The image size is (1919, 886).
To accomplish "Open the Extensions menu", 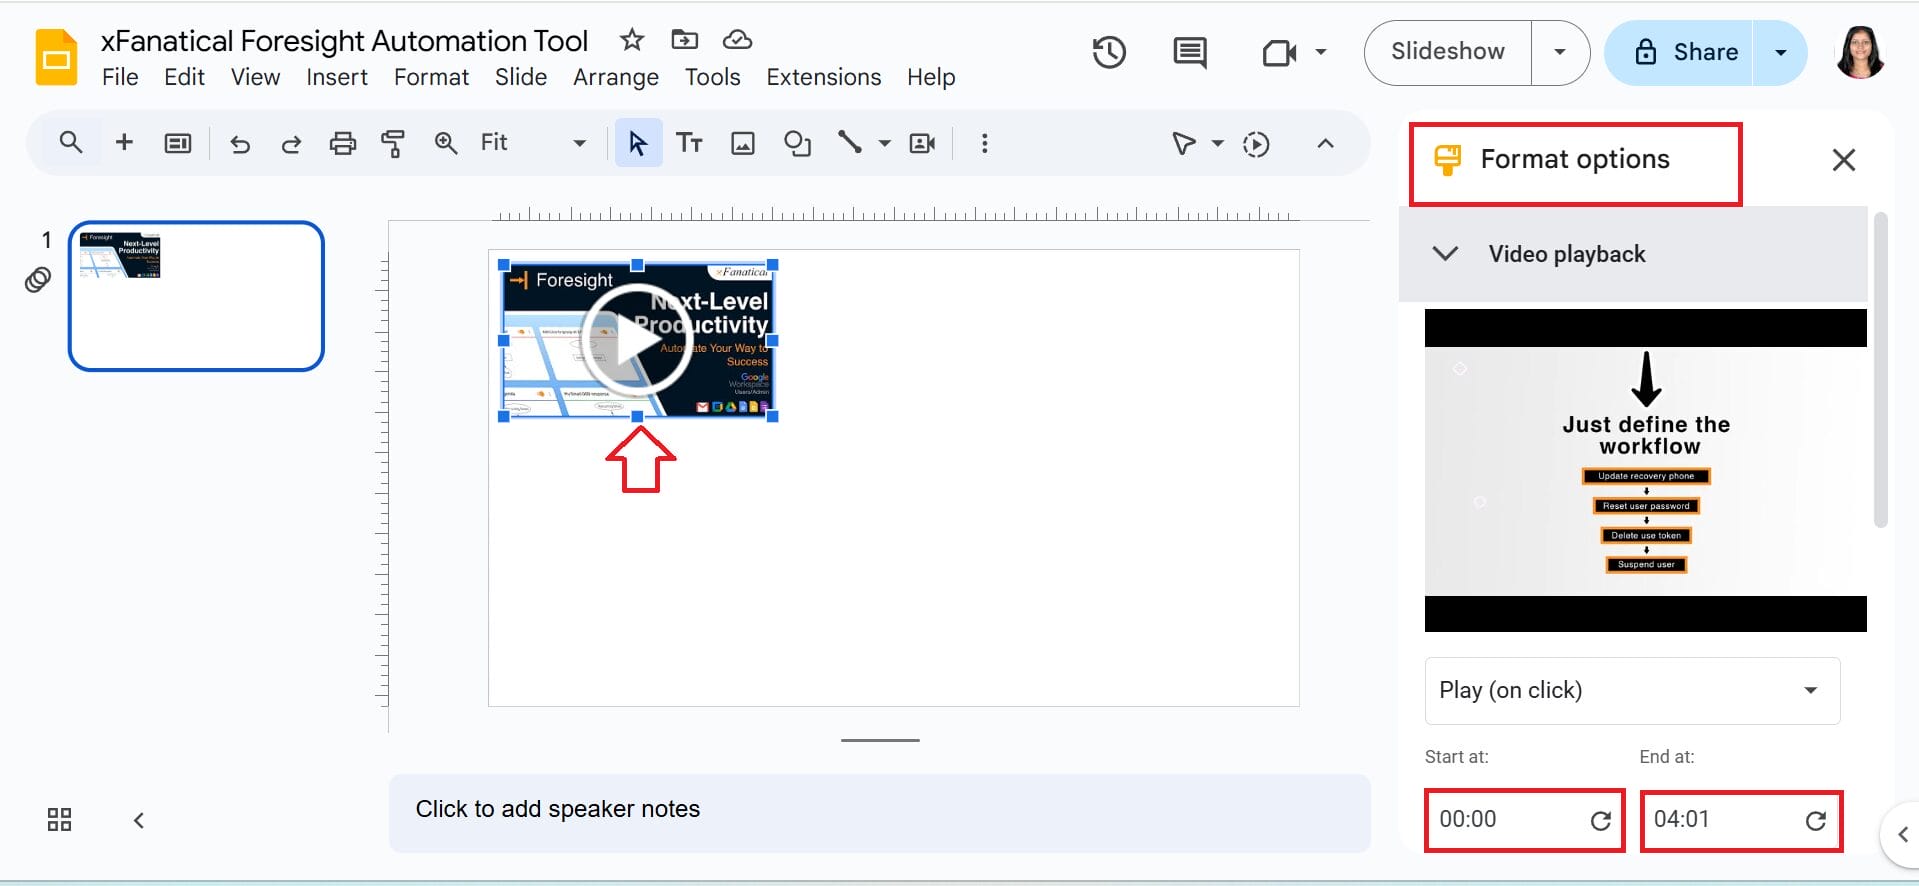I will [824, 77].
